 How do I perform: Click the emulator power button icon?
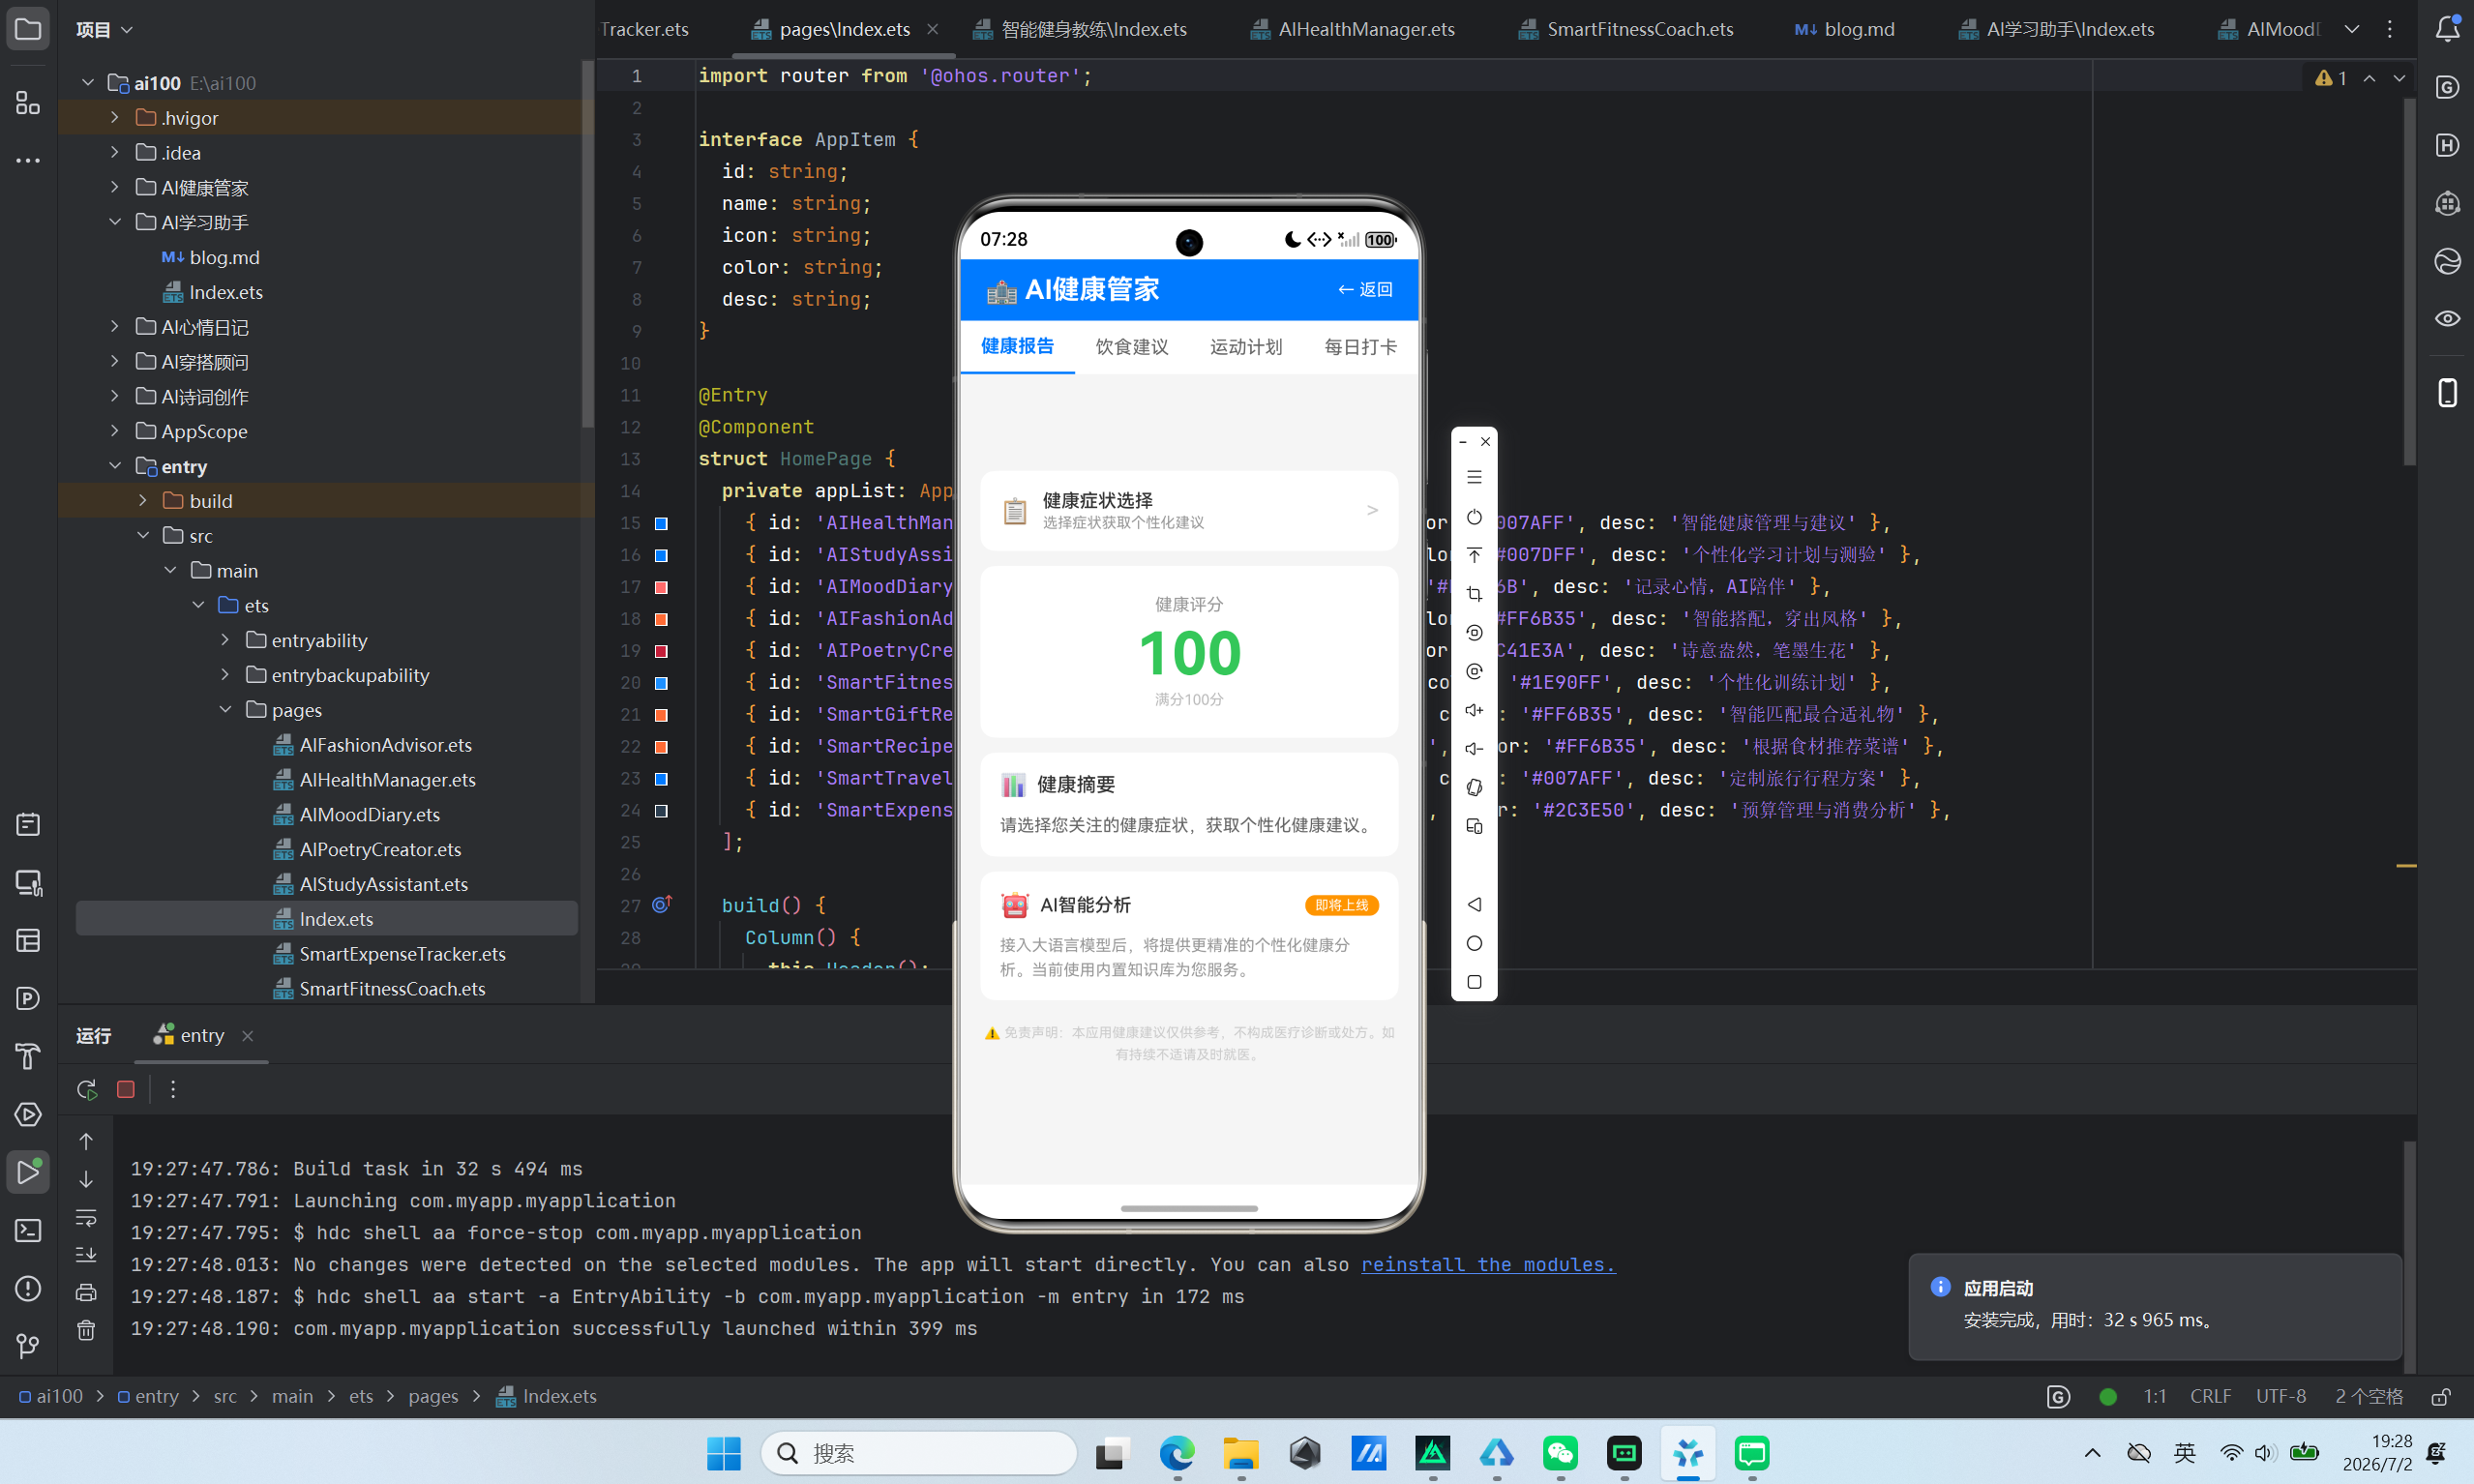1474,517
